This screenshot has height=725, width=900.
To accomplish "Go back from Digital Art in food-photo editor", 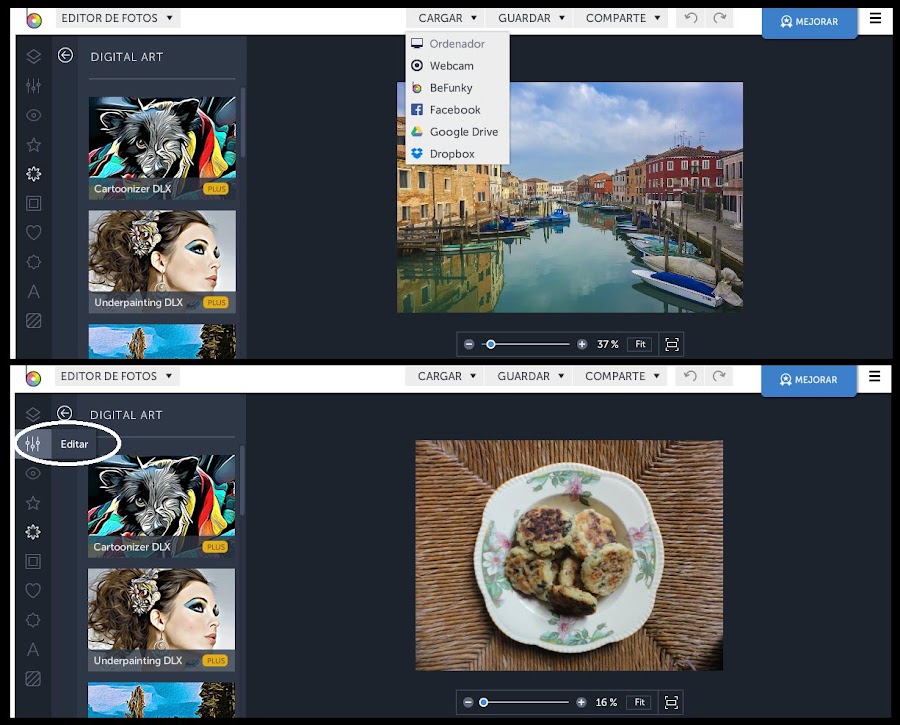I will pyautogui.click(x=65, y=413).
